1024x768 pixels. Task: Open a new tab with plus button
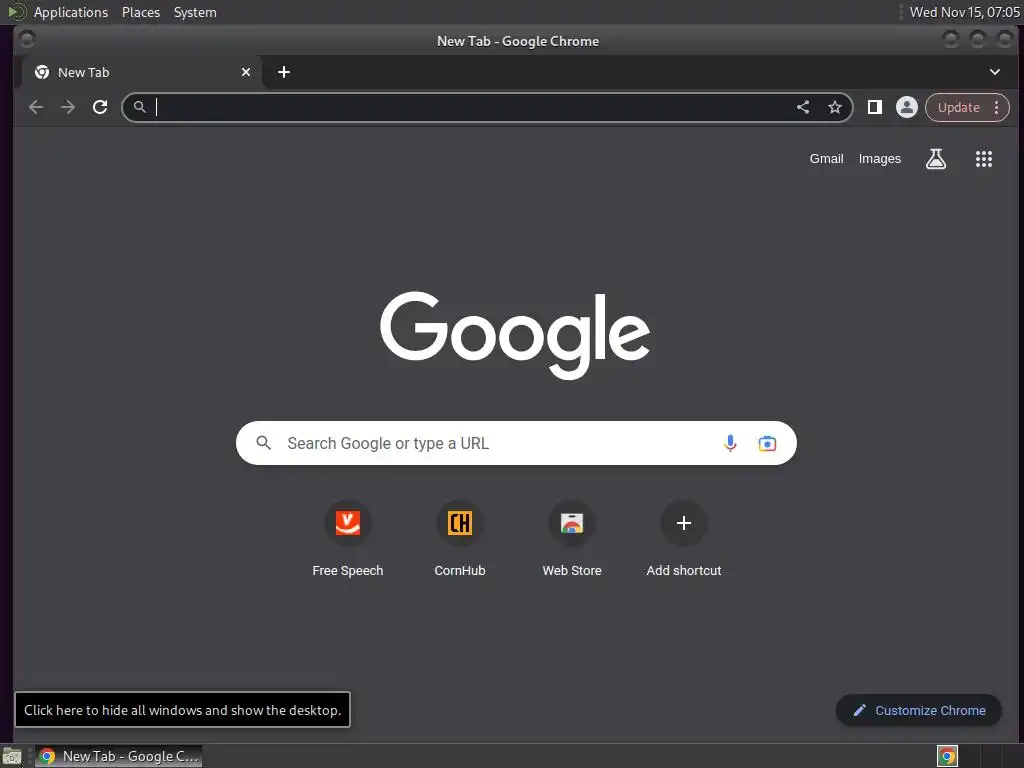tap(283, 72)
